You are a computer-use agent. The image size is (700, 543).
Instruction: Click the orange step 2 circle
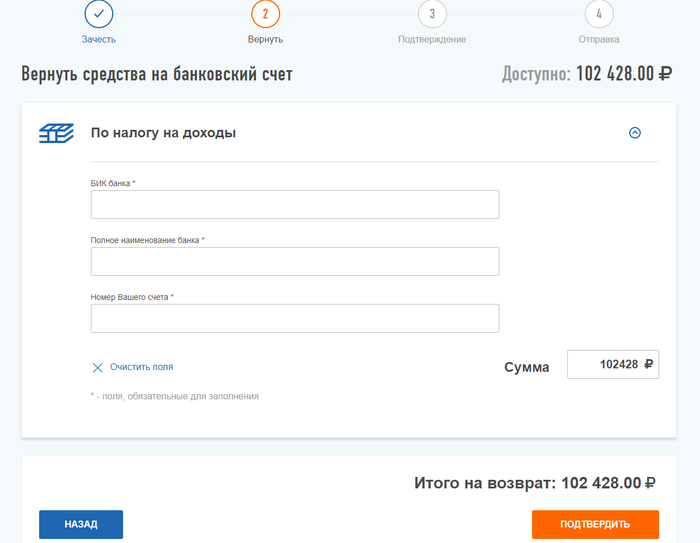pyautogui.click(x=265, y=14)
